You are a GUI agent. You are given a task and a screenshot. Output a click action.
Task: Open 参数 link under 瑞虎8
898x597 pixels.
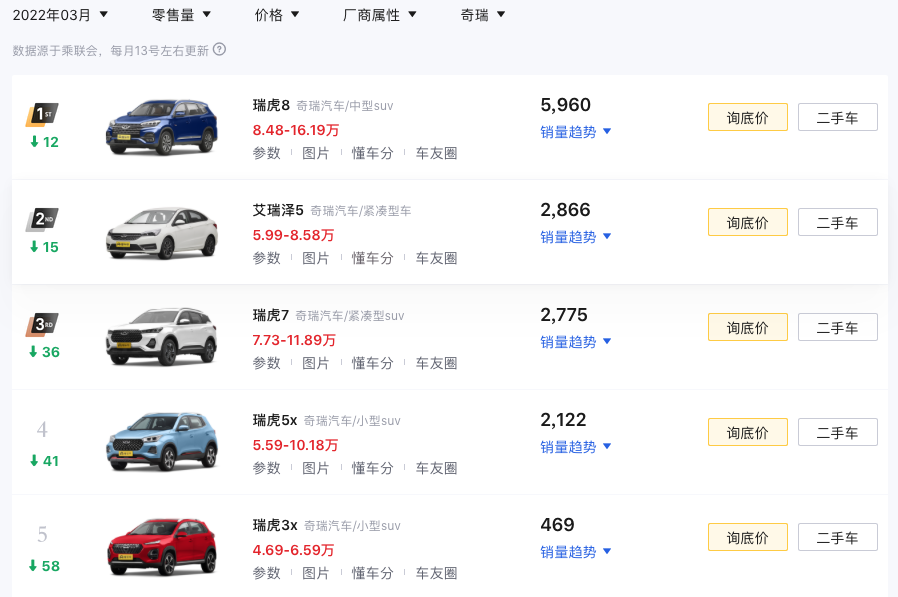[266, 153]
